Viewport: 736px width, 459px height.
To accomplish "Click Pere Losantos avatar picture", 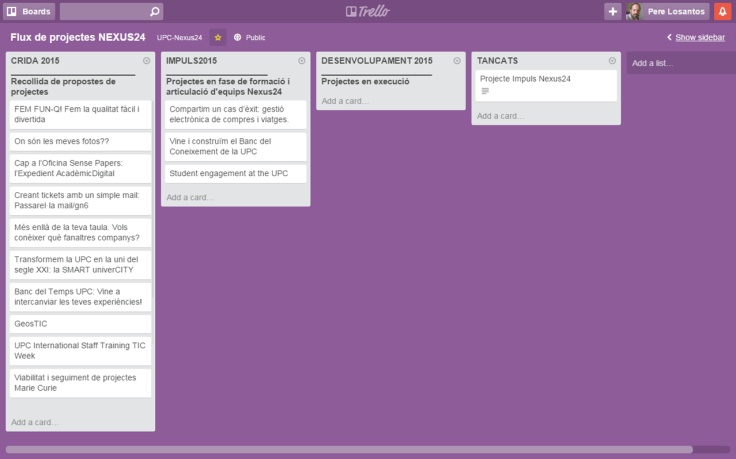I will (634, 11).
